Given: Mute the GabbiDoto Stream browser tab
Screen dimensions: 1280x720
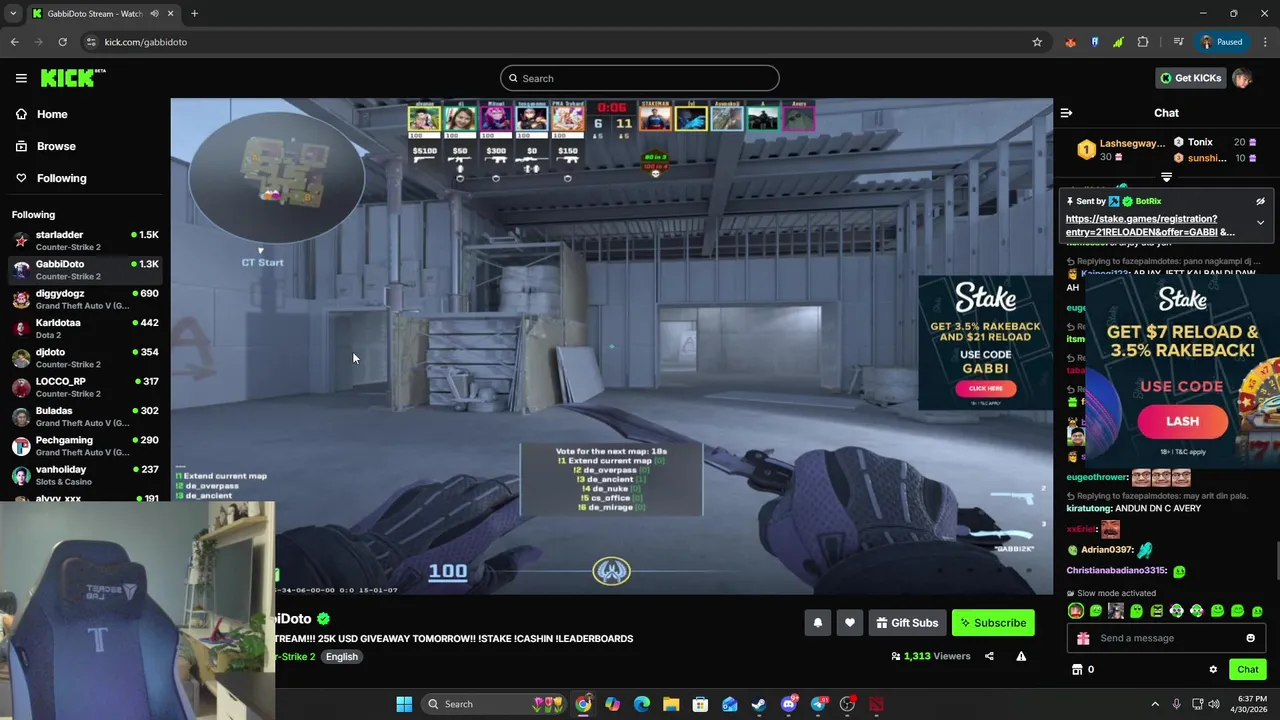Looking at the screenshot, I should click(154, 13).
